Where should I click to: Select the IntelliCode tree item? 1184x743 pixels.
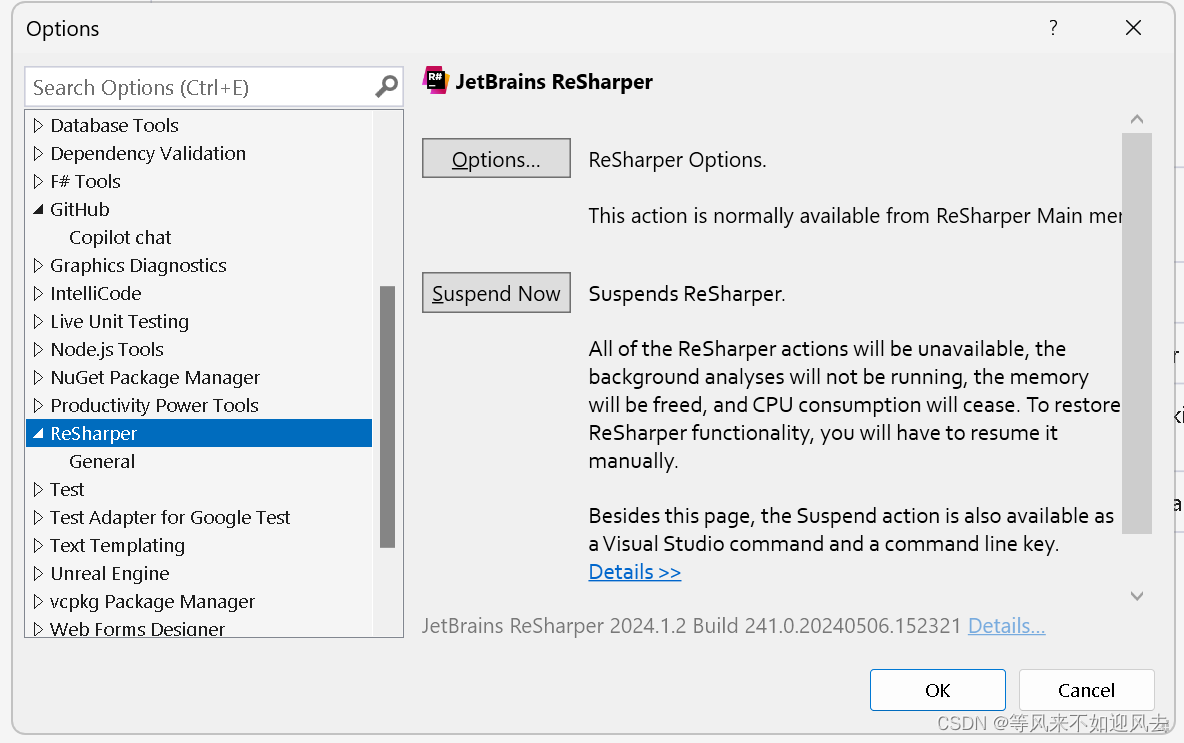coord(96,293)
